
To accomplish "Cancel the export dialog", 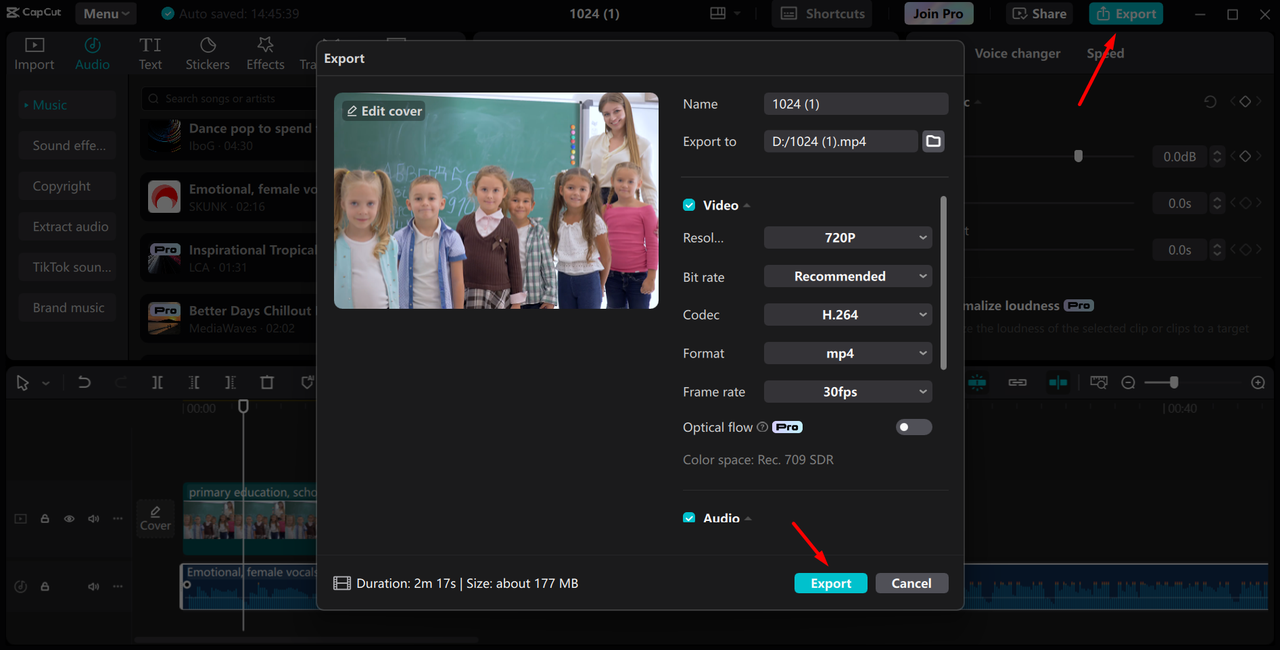I will click(911, 583).
